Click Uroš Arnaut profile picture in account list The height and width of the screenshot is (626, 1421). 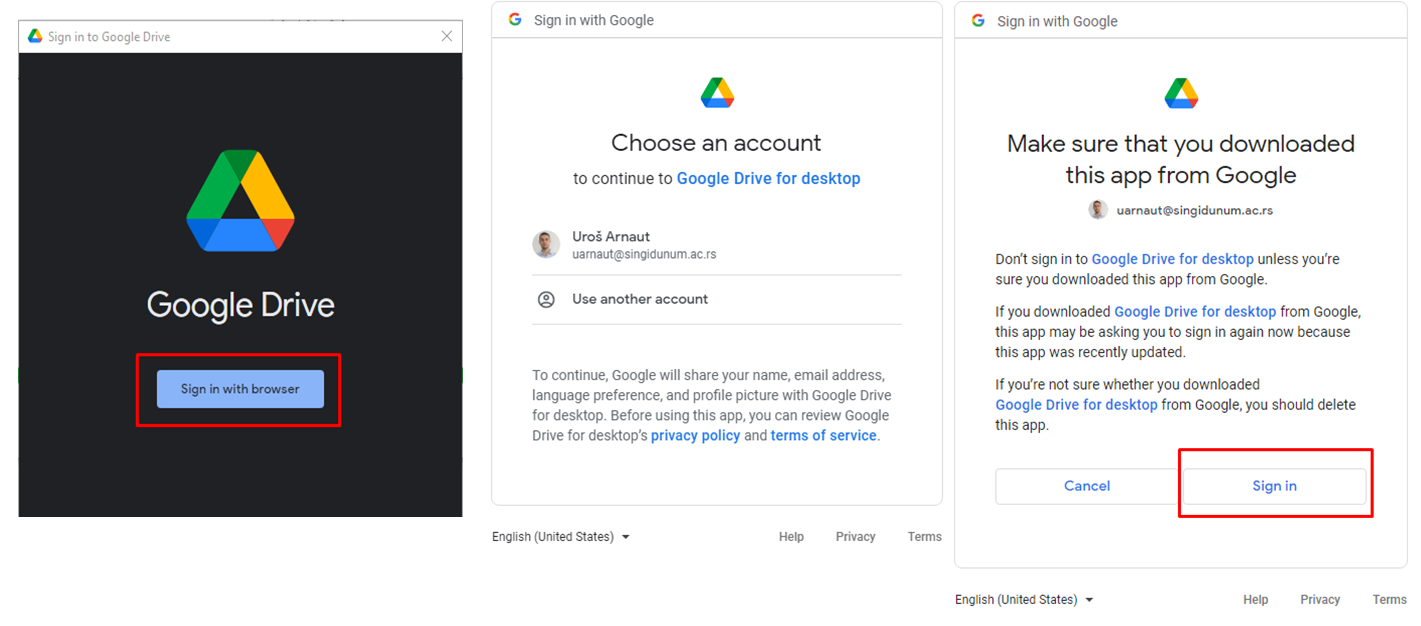546,244
